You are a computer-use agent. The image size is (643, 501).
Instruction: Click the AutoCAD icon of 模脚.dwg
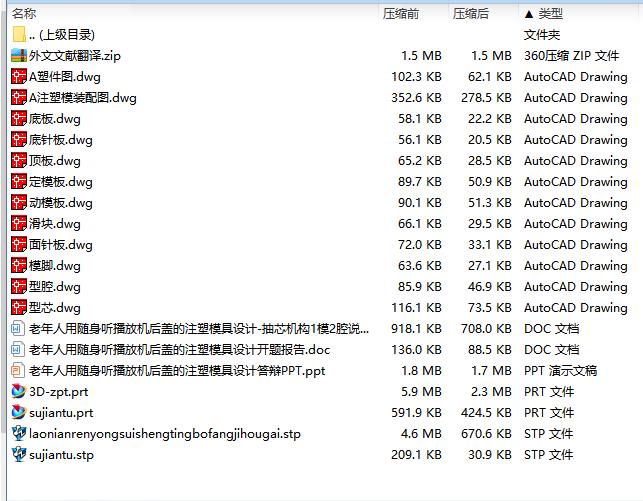tap(19, 266)
